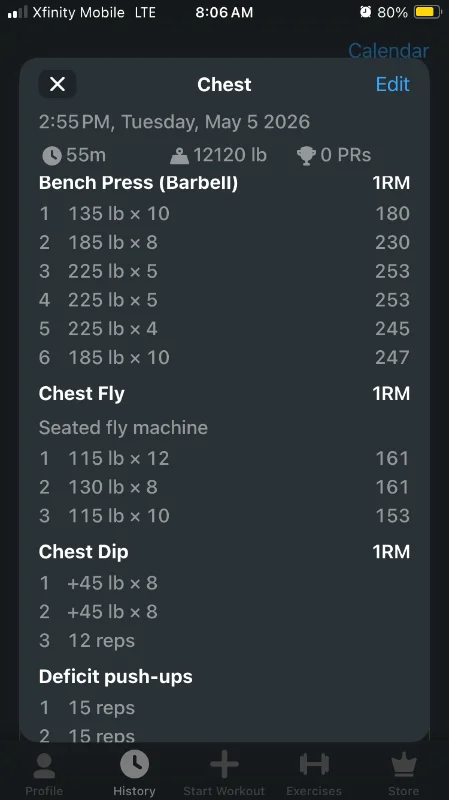The image size is (449, 800).
Task: Tap the weight volume icon beside 12120 lb
Action: (x=179, y=156)
